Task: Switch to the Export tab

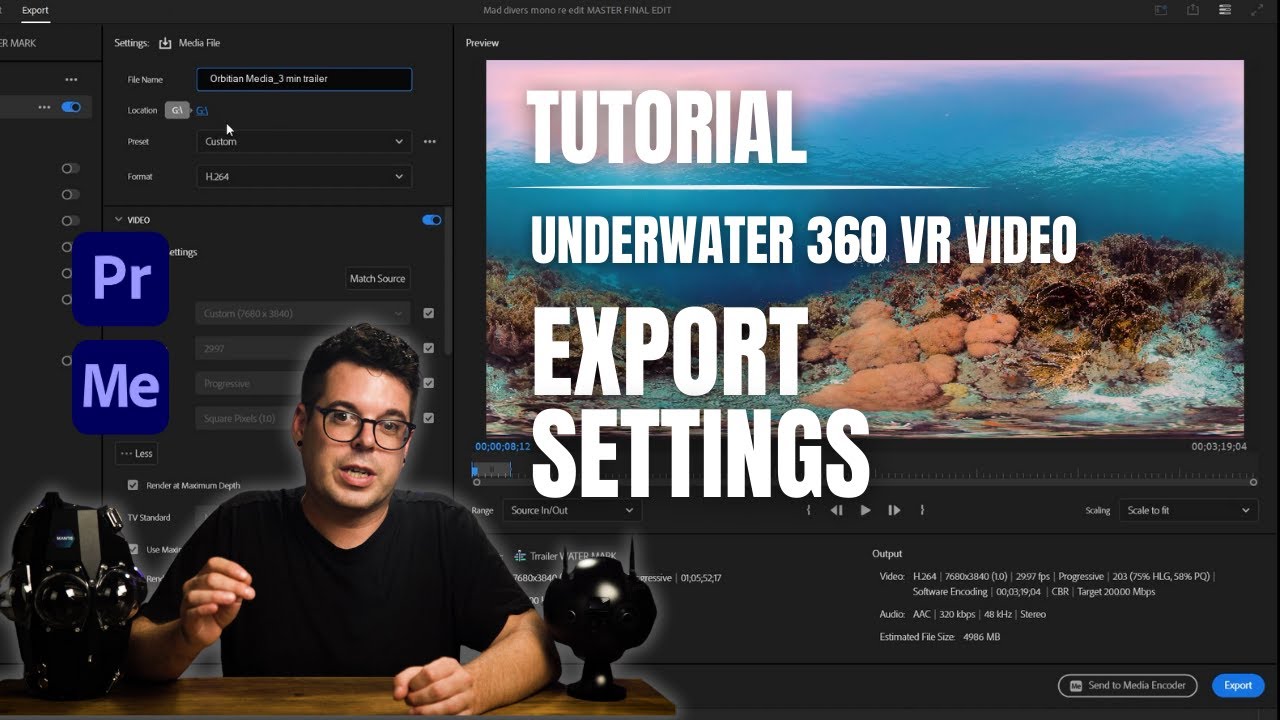Action: [x=35, y=10]
